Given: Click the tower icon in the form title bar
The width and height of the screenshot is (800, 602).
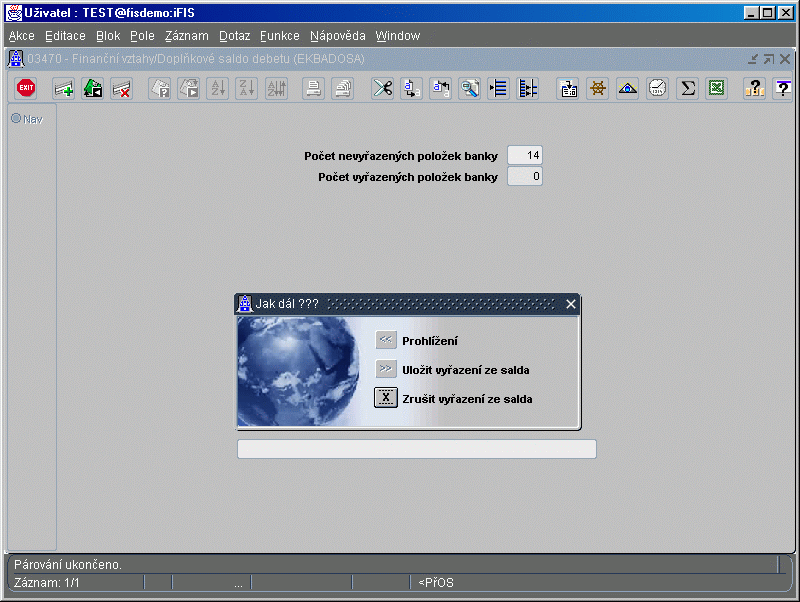Looking at the screenshot, I should (16, 59).
